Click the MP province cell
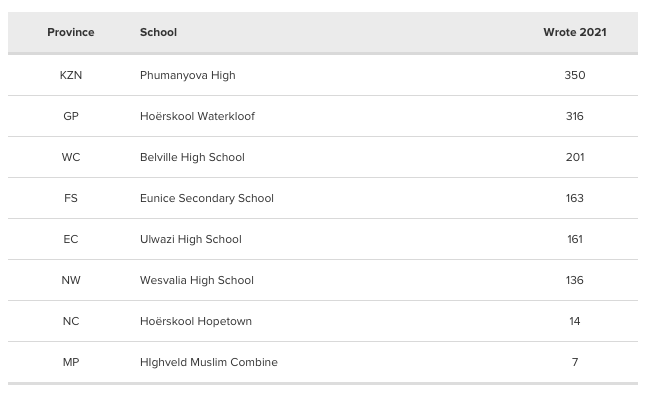 click(x=71, y=362)
